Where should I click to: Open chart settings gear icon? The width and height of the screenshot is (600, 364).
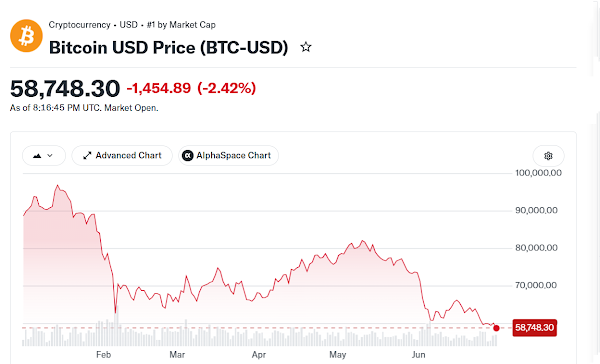pos(548,156)
